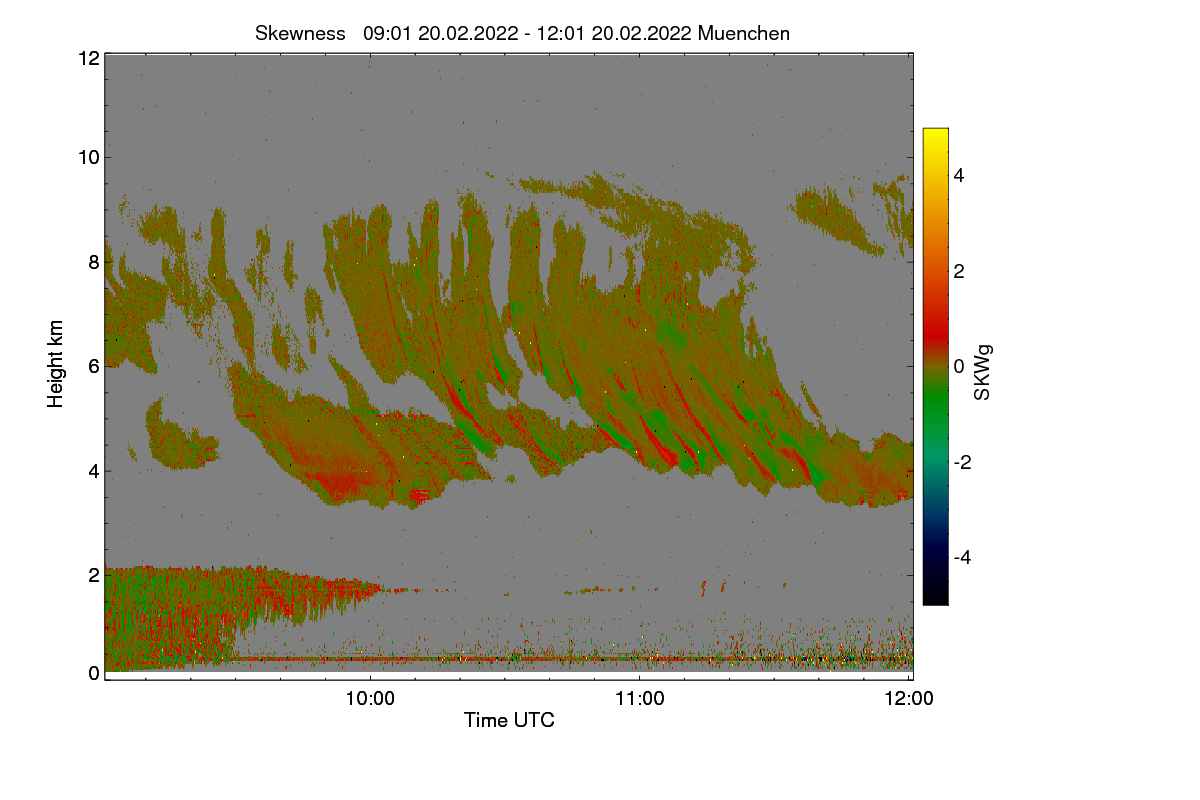
Task: Click the Height km axis title
Action: tap(56, 364)
